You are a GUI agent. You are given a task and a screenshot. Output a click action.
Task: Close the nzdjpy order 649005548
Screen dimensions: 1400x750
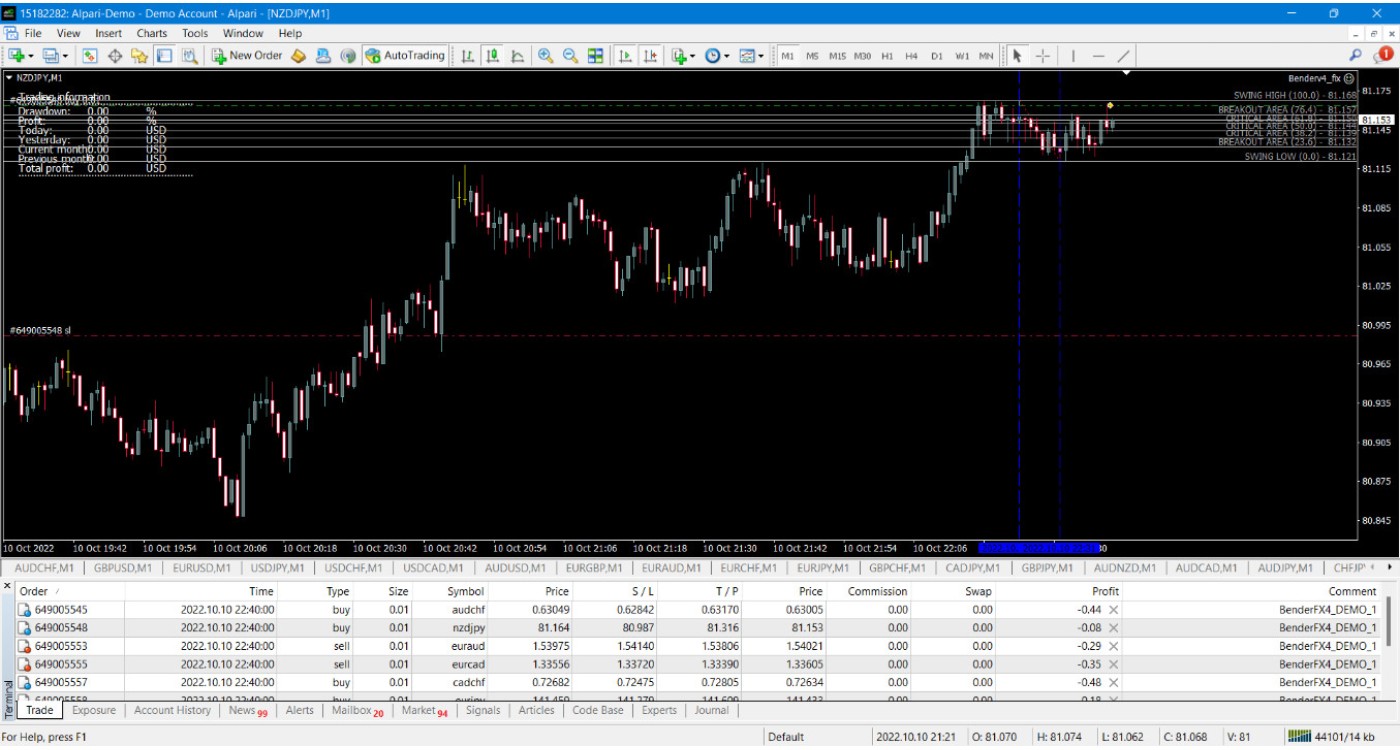[1113, 628]
